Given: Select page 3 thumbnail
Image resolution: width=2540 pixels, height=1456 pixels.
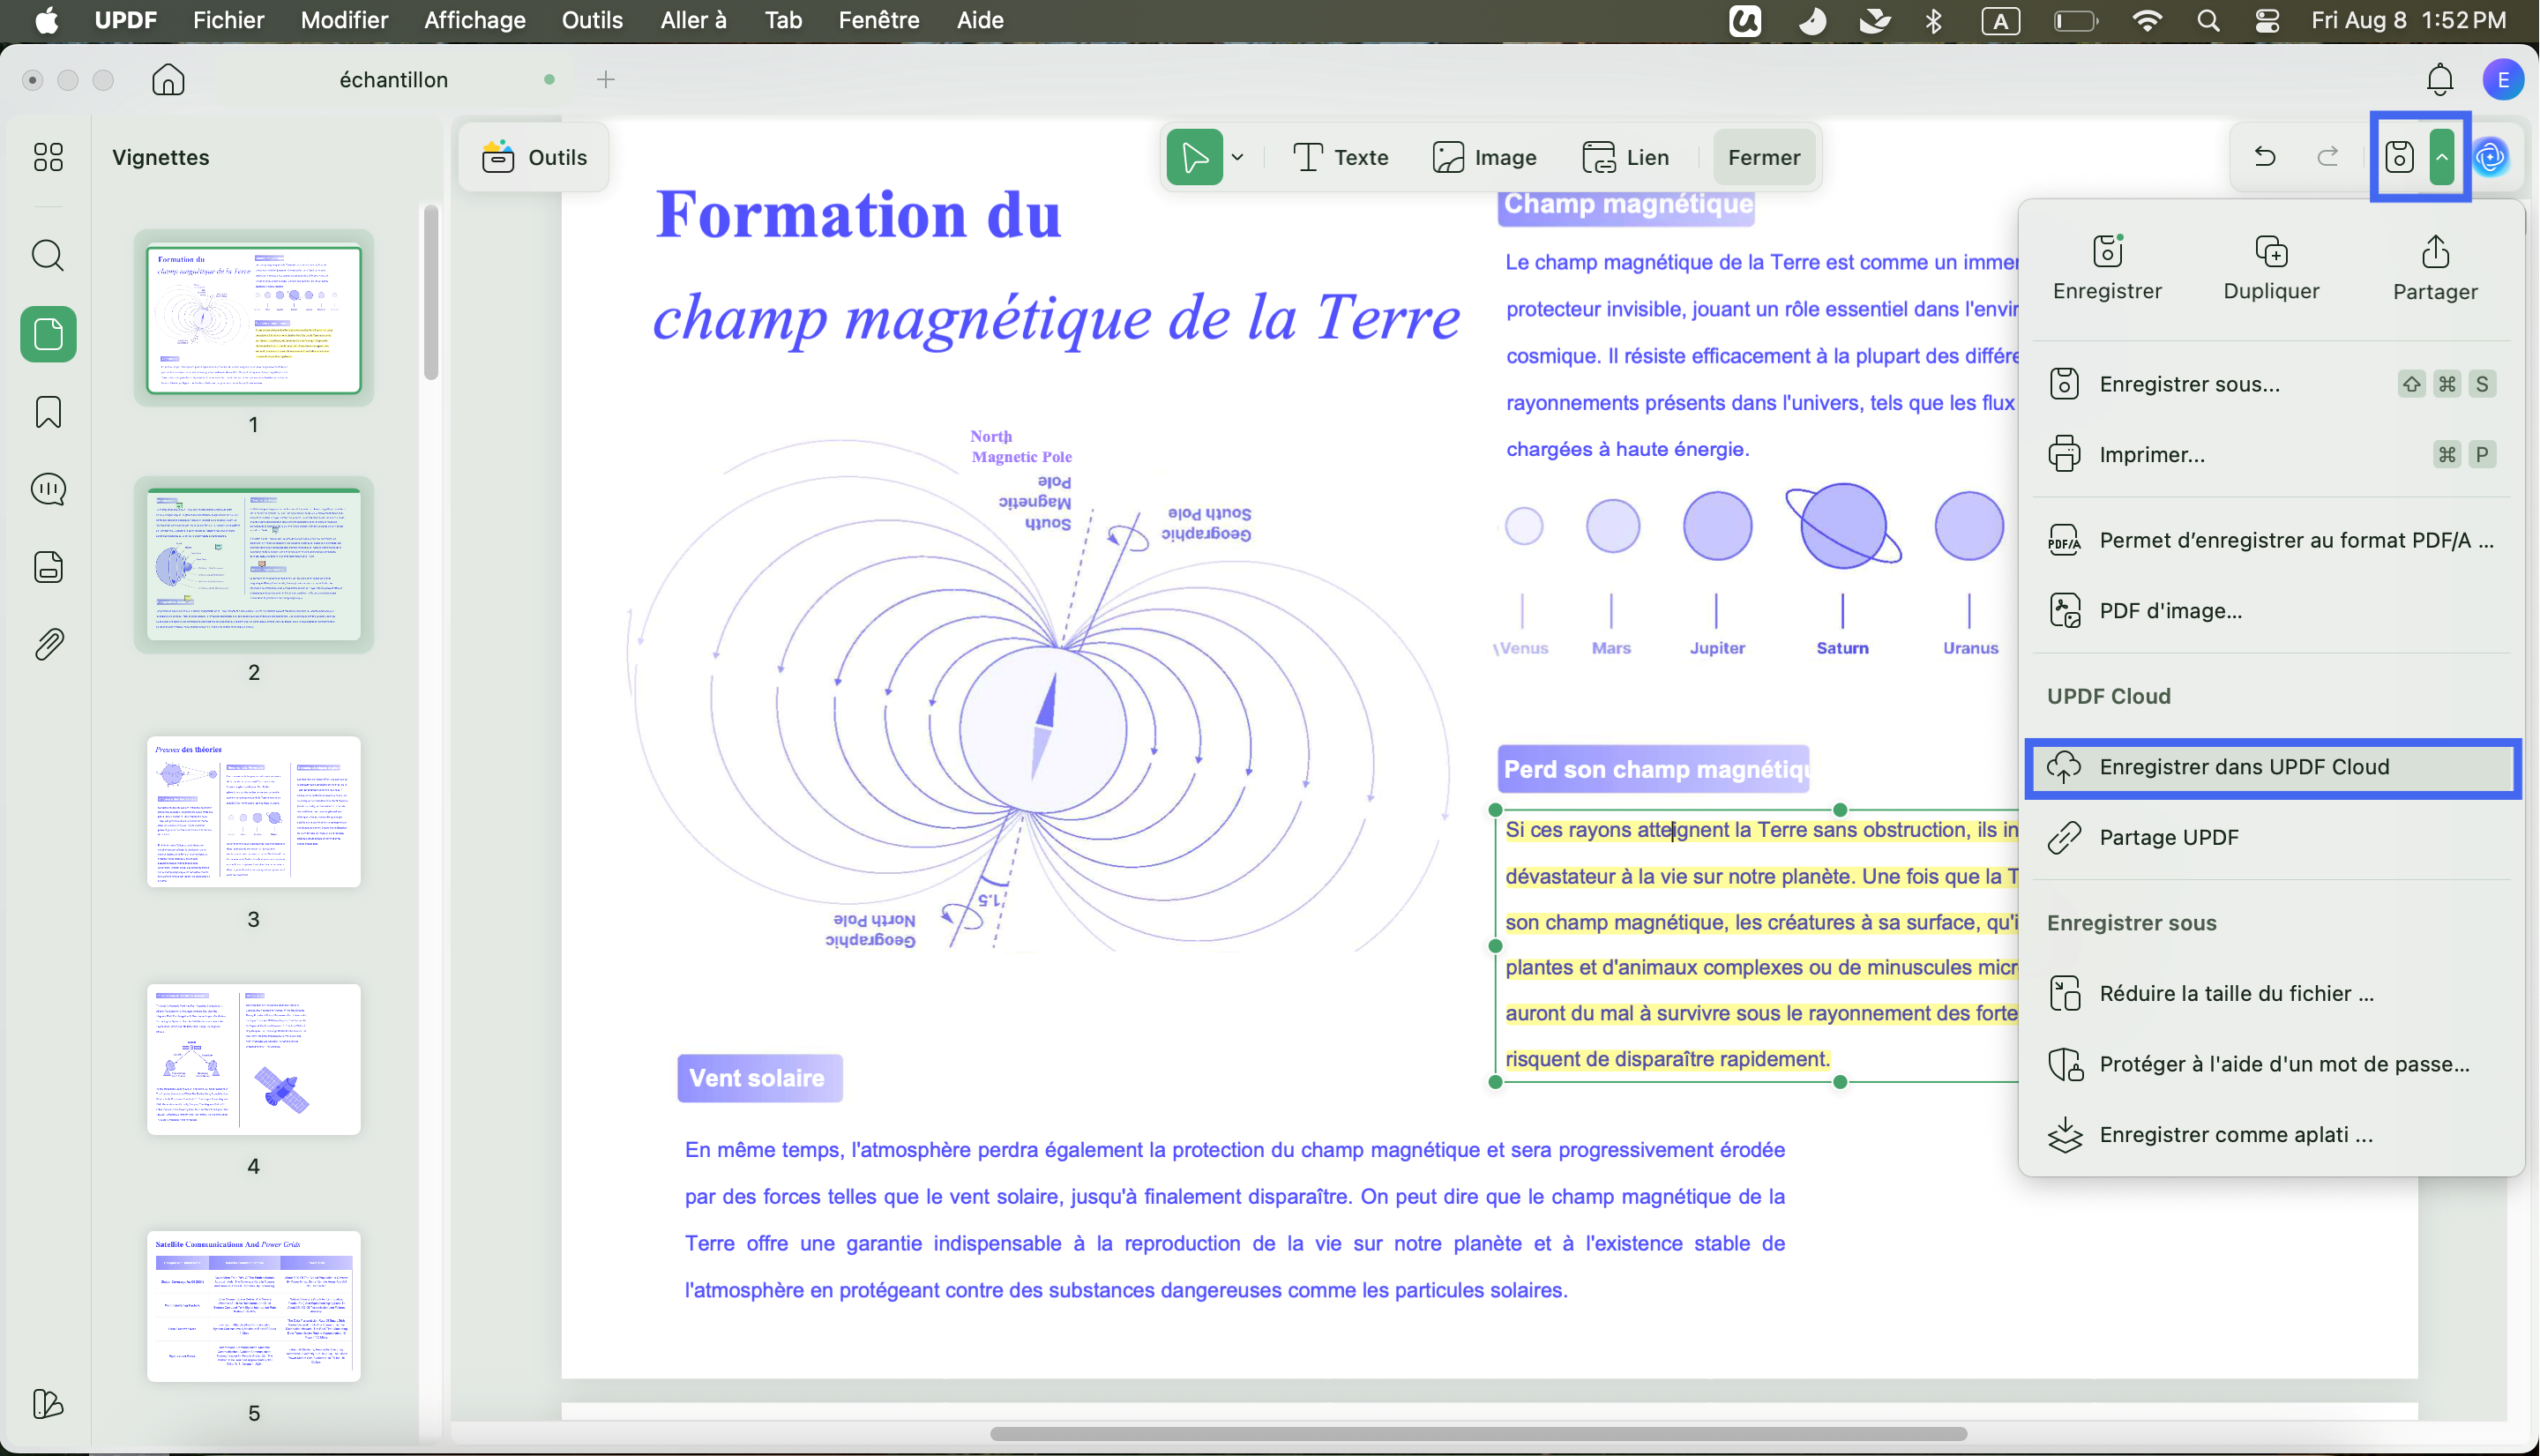Looking at the screenshot, I should (253, 811).
